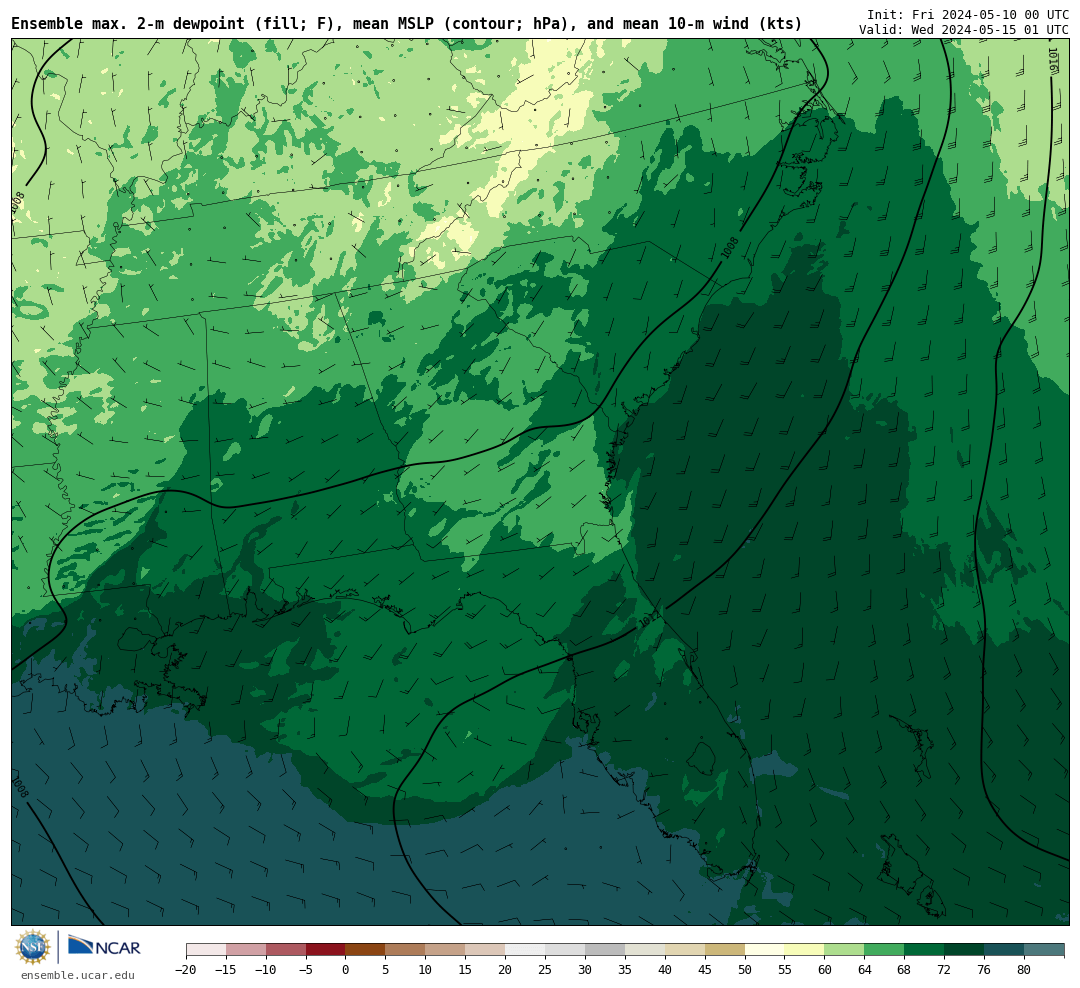
Task: Pick the colorbar swatch between 20 and 25
Action: (525, 950)
